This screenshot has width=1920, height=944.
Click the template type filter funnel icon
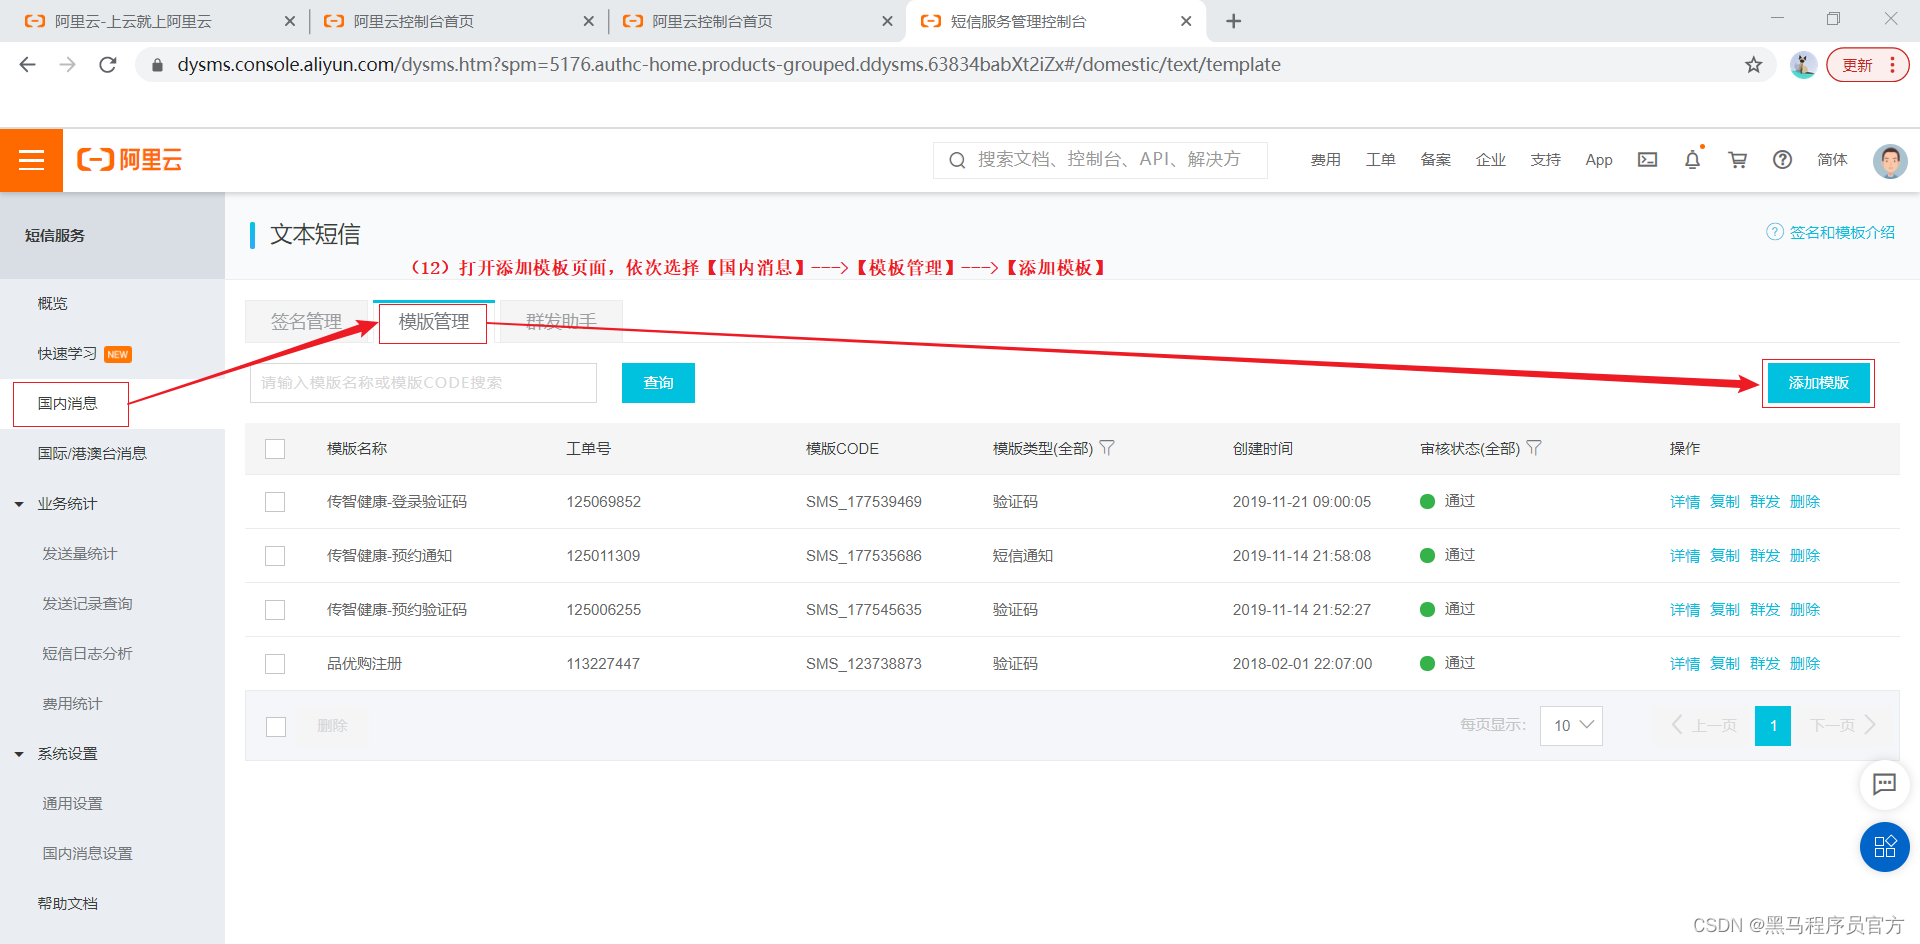coord(1107,448)
